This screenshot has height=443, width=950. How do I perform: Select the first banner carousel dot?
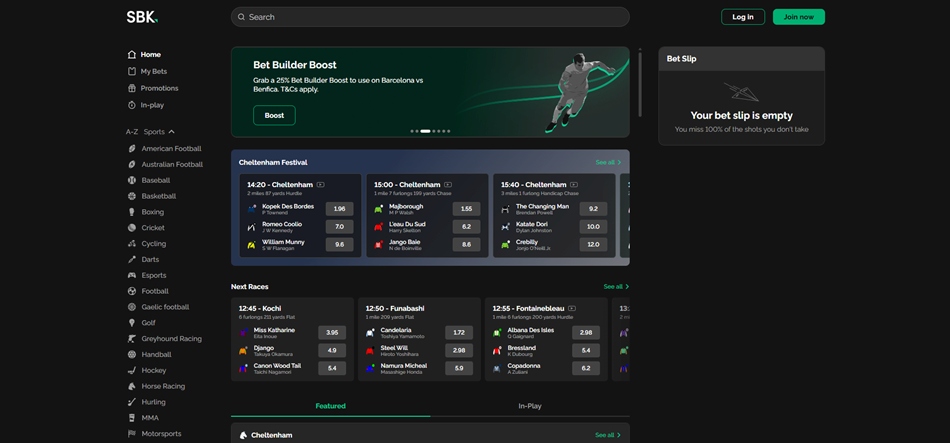[412, 131]
